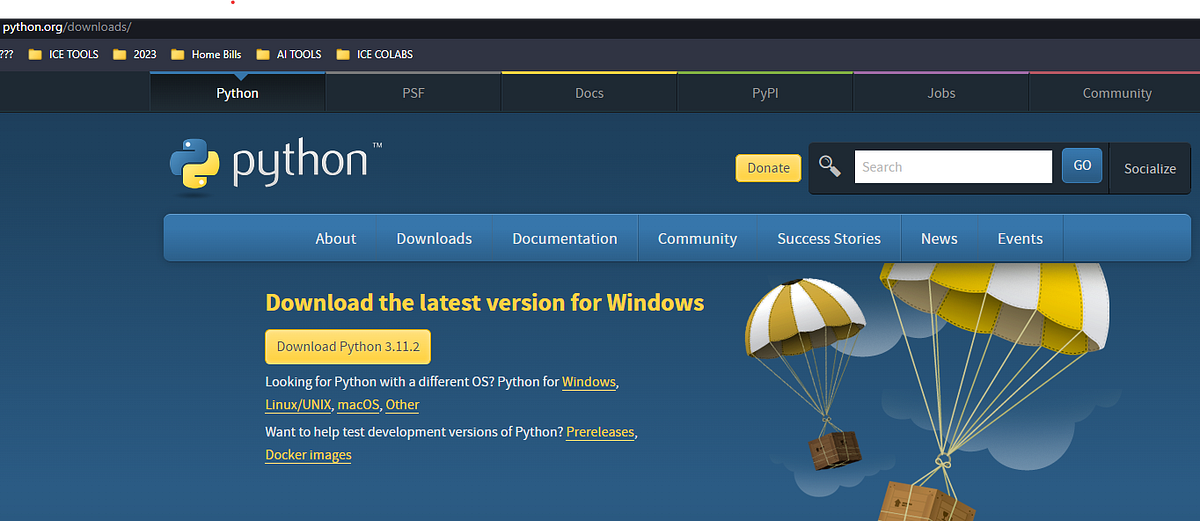This screenshot has height=521, width=1200.
Task: Click the Donate button
Action: pyautogui.click(x=768, y=167)
